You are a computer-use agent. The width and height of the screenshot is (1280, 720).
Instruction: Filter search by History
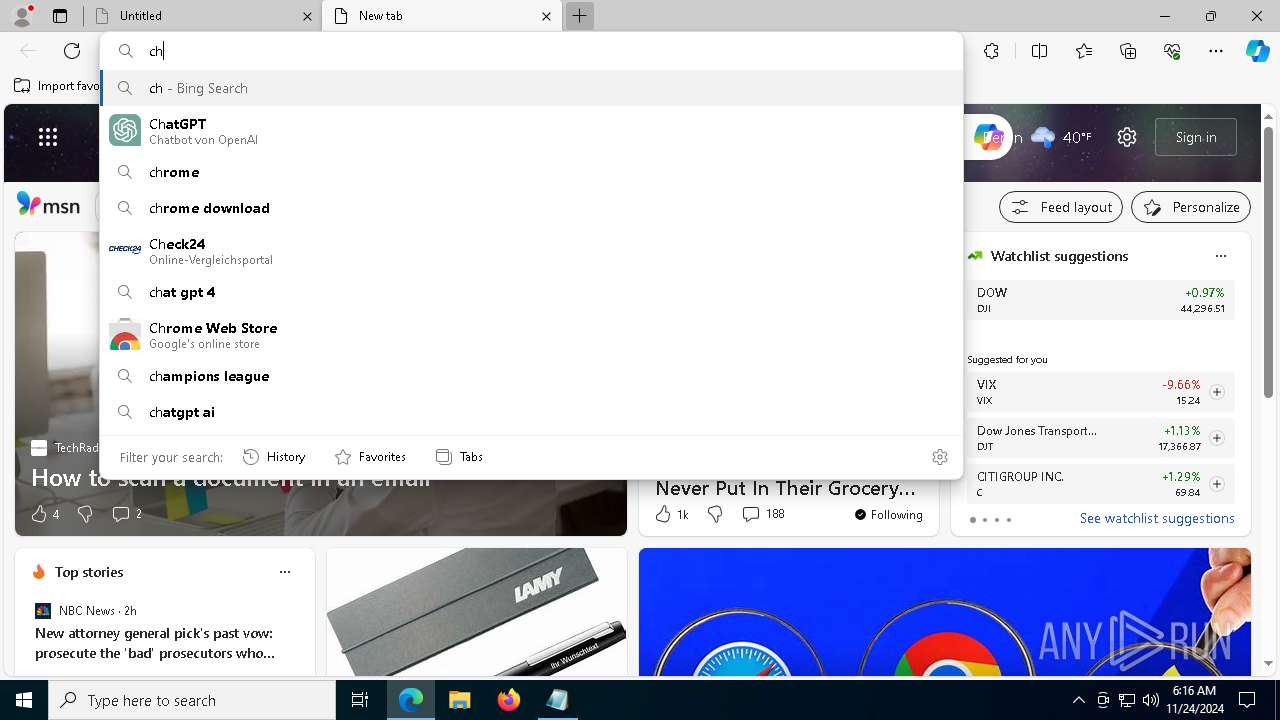[274, 457]
